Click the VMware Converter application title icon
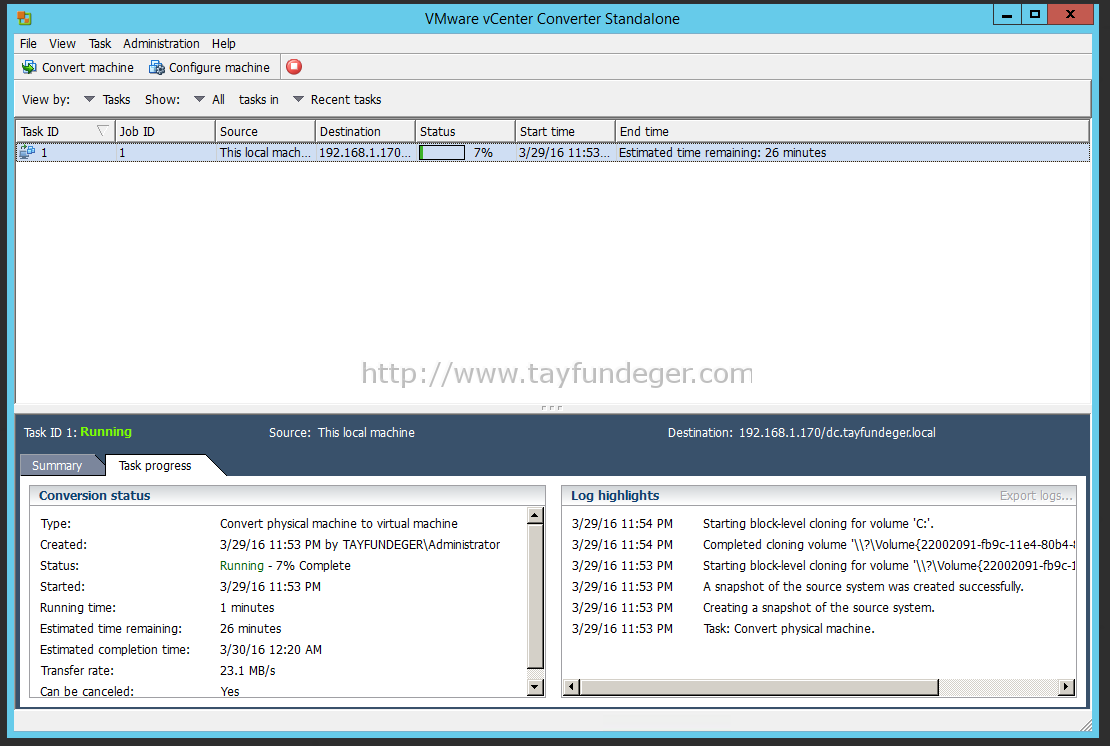This screenshot has width=1110, height=746. pos(24,18)
